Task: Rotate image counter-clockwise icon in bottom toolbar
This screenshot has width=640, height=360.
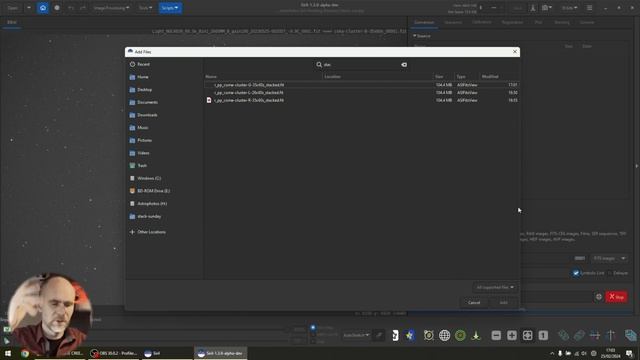Action: 563,335
